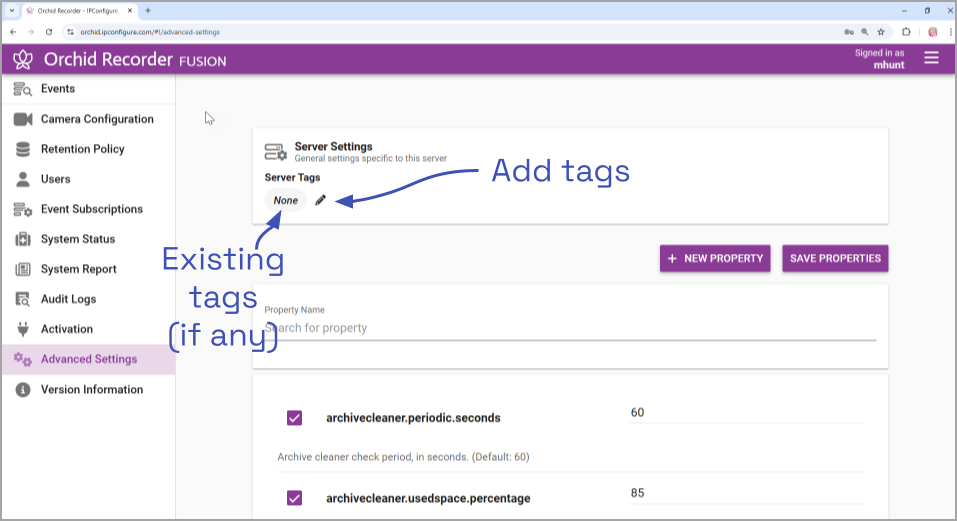Open the hamburger menu in header
Viewport: 957px width, 521px height.
(931, 58)
